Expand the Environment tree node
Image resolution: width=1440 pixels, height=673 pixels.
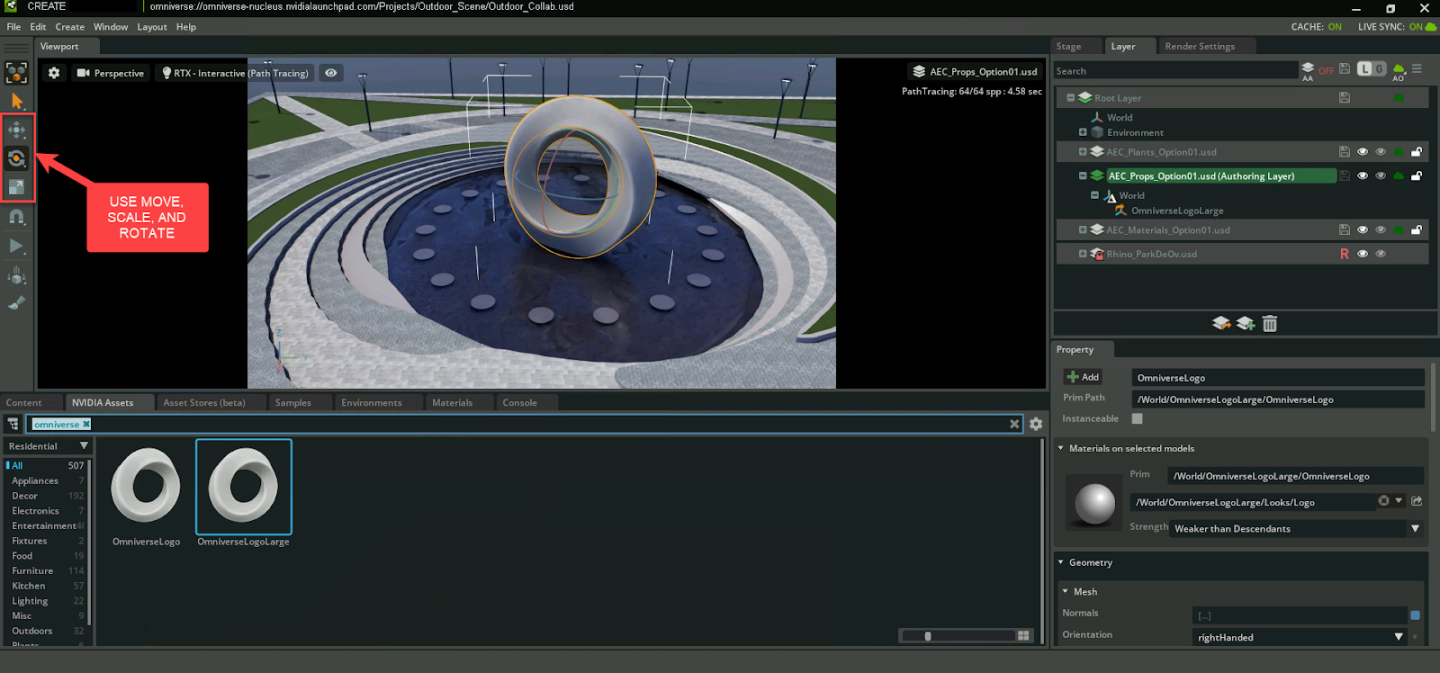tap(1083, 132)
